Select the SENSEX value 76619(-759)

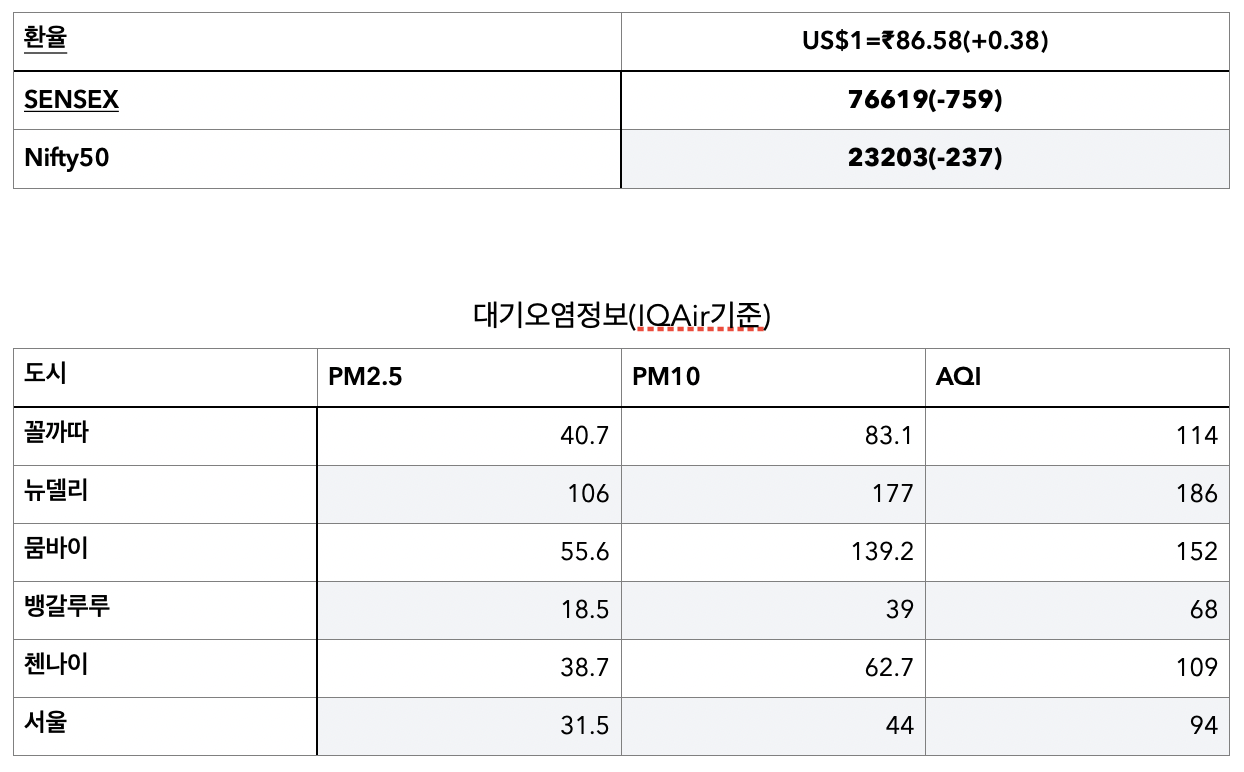tap(925, 99)
